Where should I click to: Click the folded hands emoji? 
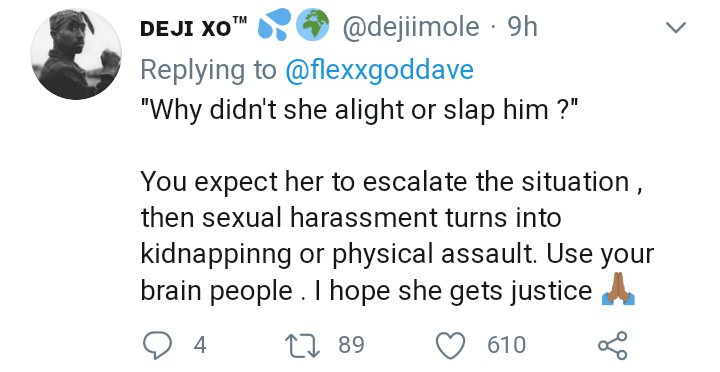coord(618,289)
